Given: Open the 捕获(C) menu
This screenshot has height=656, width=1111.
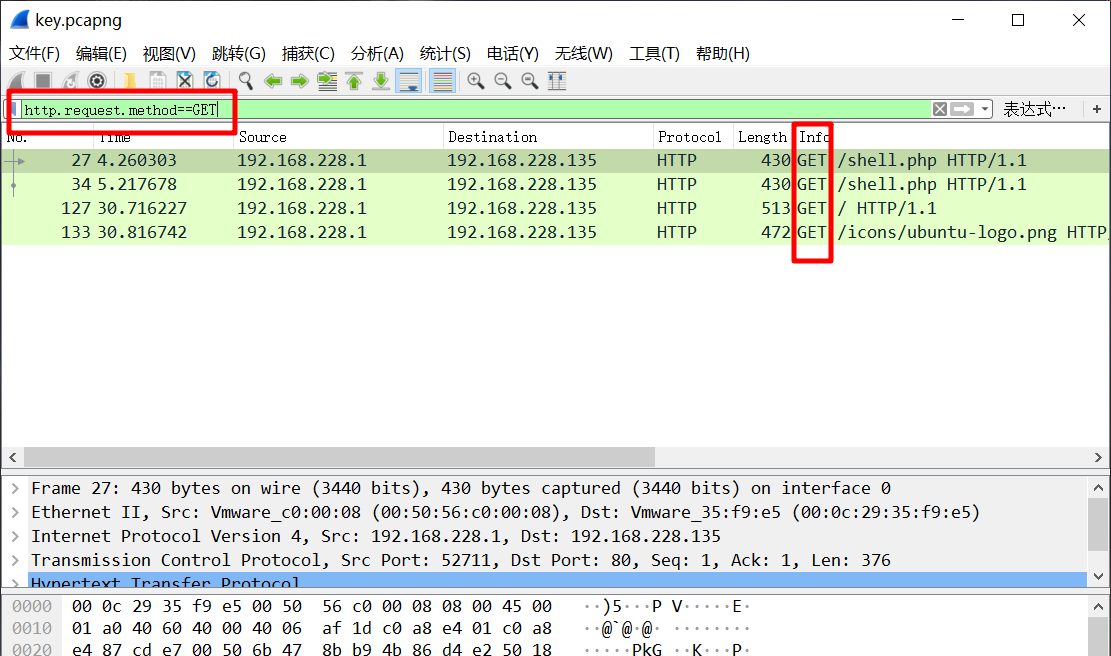Looking at the screenshot, I should (x=308, y=54).
